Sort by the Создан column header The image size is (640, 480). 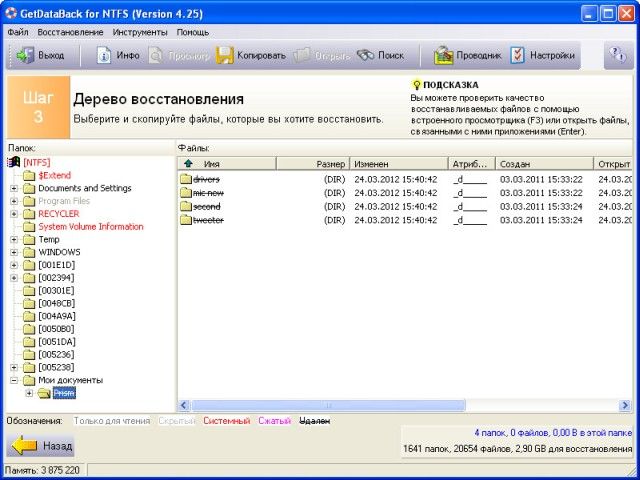(544, 164)
